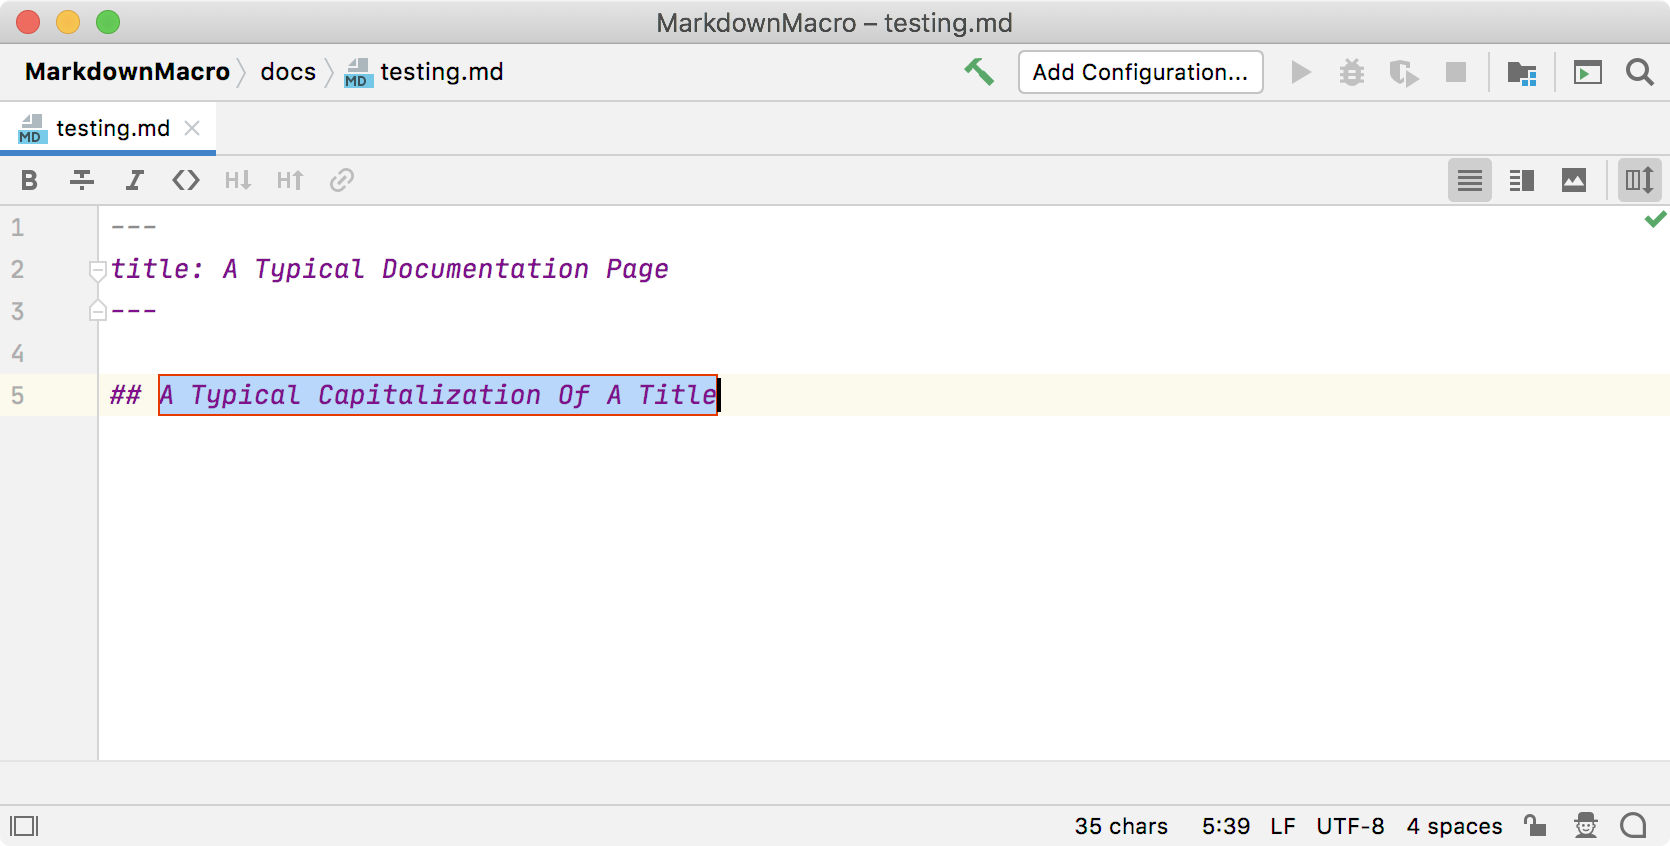
Task: Toggle italic formatting button
Action: (134, 180)
